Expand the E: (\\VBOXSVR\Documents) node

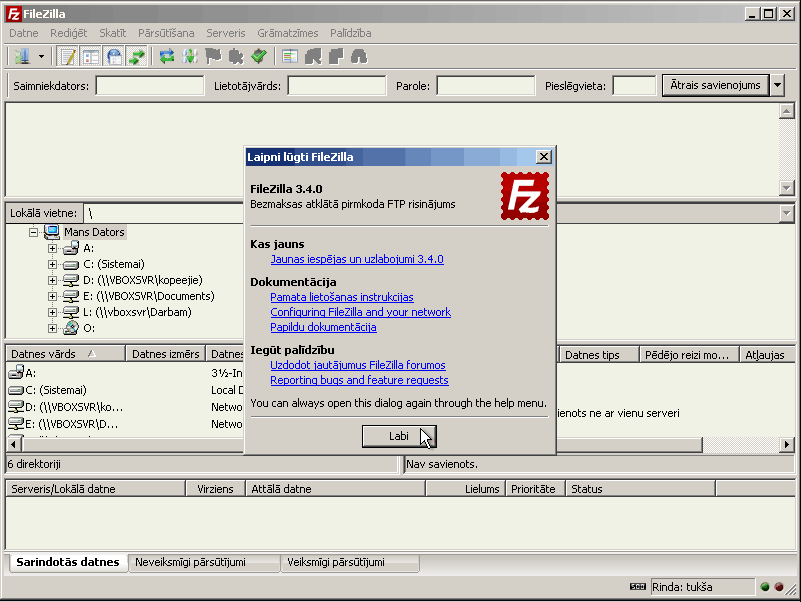(52, 296)
